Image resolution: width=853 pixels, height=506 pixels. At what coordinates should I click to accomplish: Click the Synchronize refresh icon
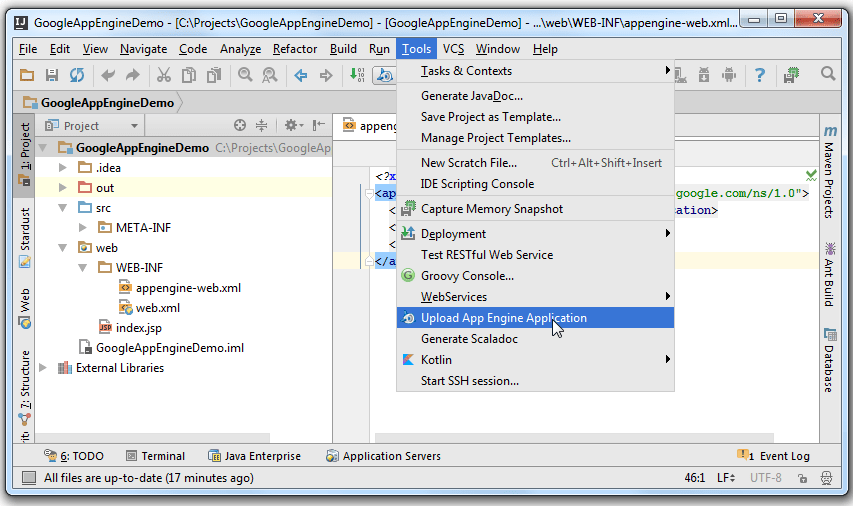click(x=77, y=75)
